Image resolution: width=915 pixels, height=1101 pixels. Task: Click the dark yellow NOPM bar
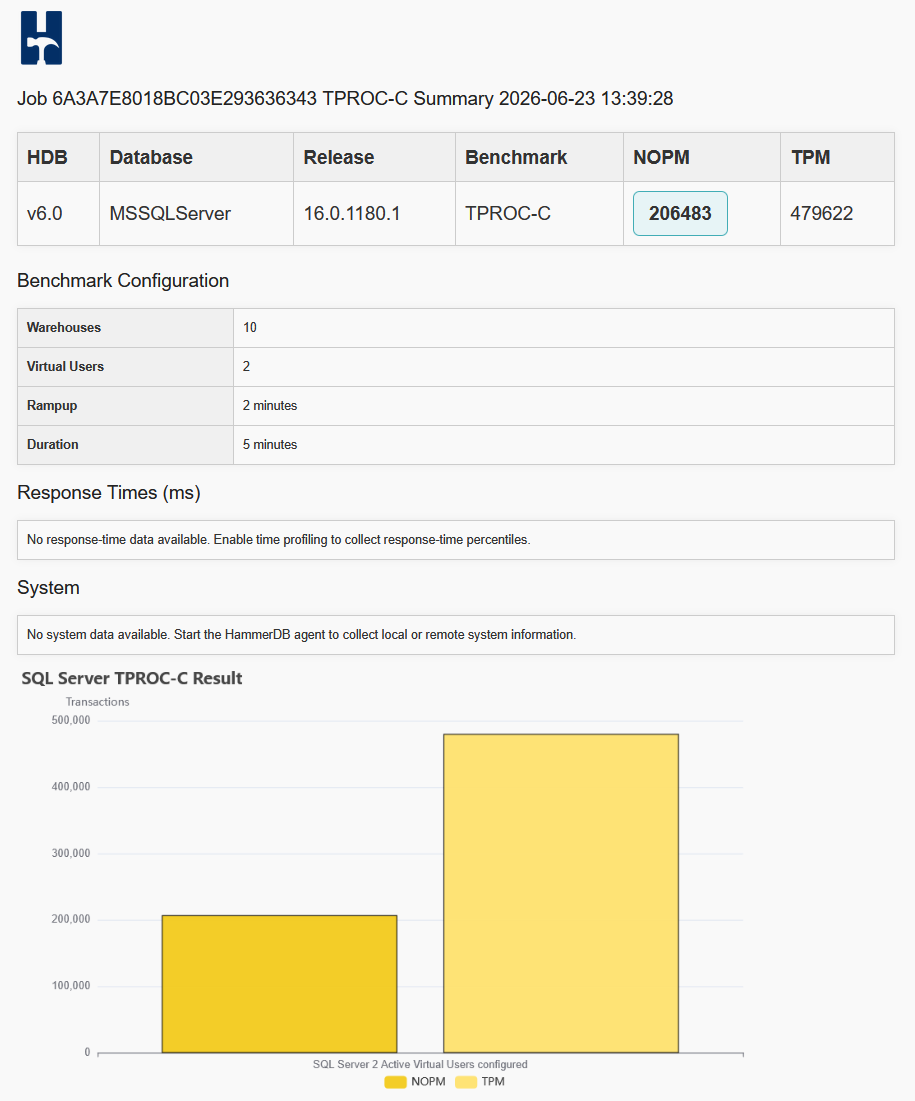(279, 984)
